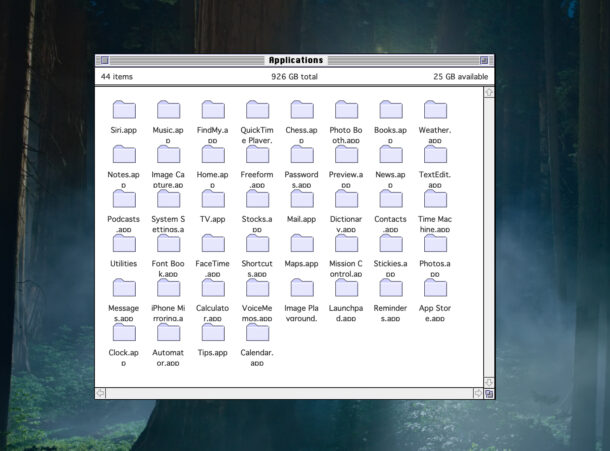Viewport: 610px width, 451px height.
Task: Select the Calendar.app folder icon
Action: point(257,332)
